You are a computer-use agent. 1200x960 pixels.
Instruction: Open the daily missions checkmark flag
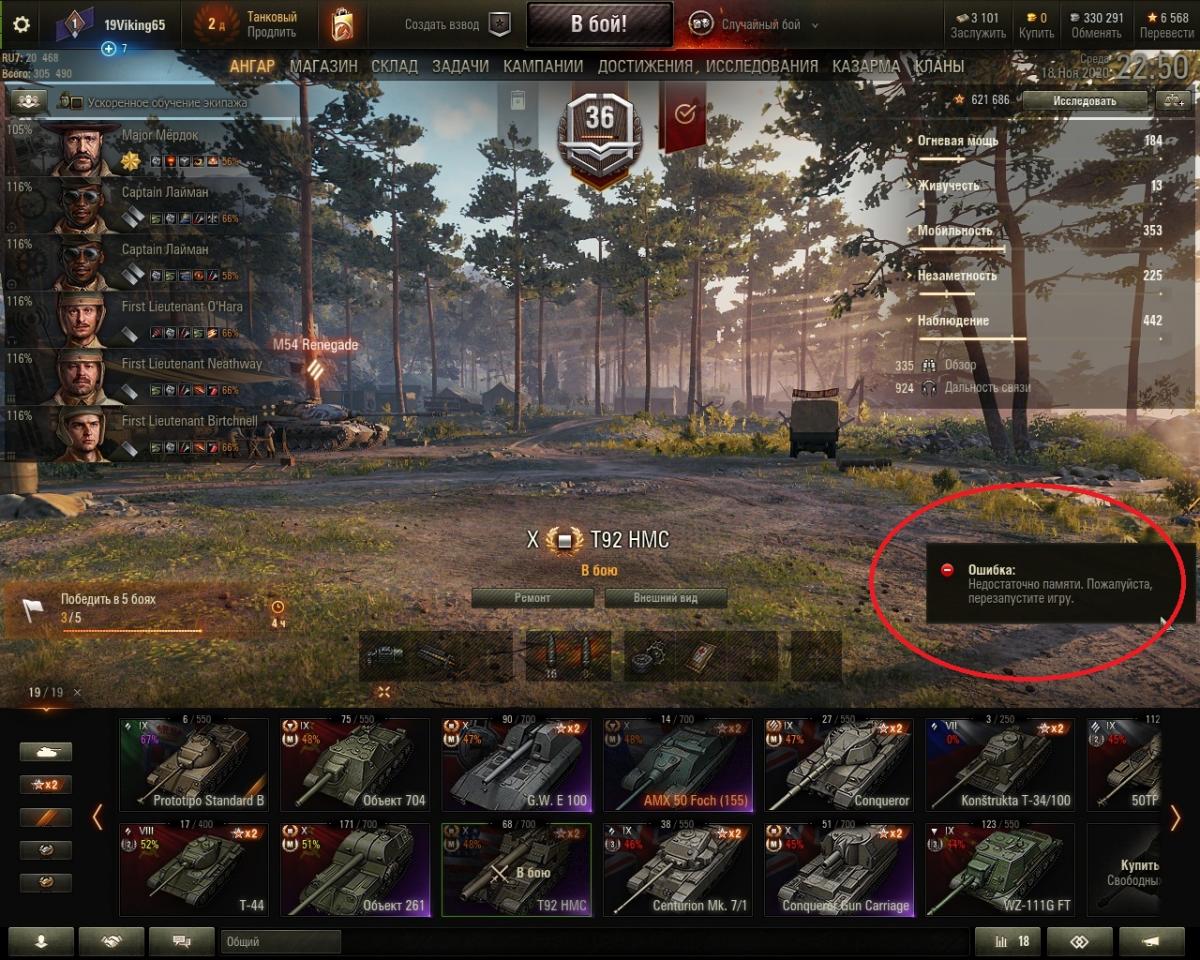[x=685, y=114]
